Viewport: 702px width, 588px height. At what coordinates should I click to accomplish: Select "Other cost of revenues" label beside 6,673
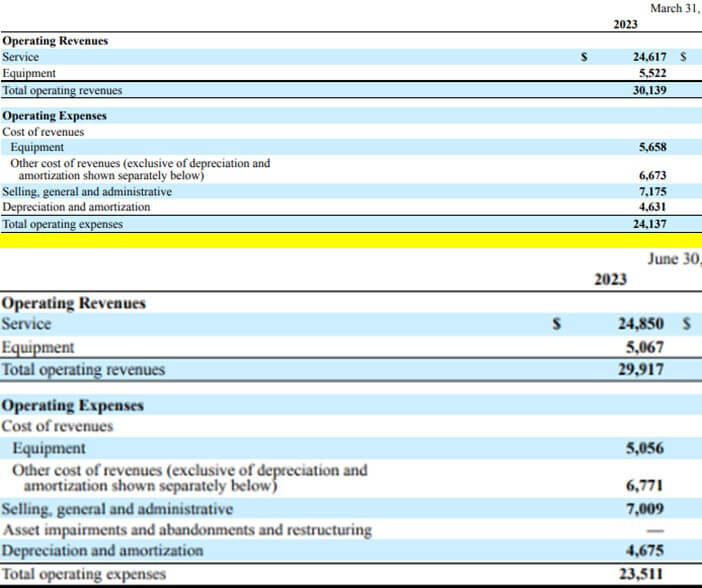140,169
